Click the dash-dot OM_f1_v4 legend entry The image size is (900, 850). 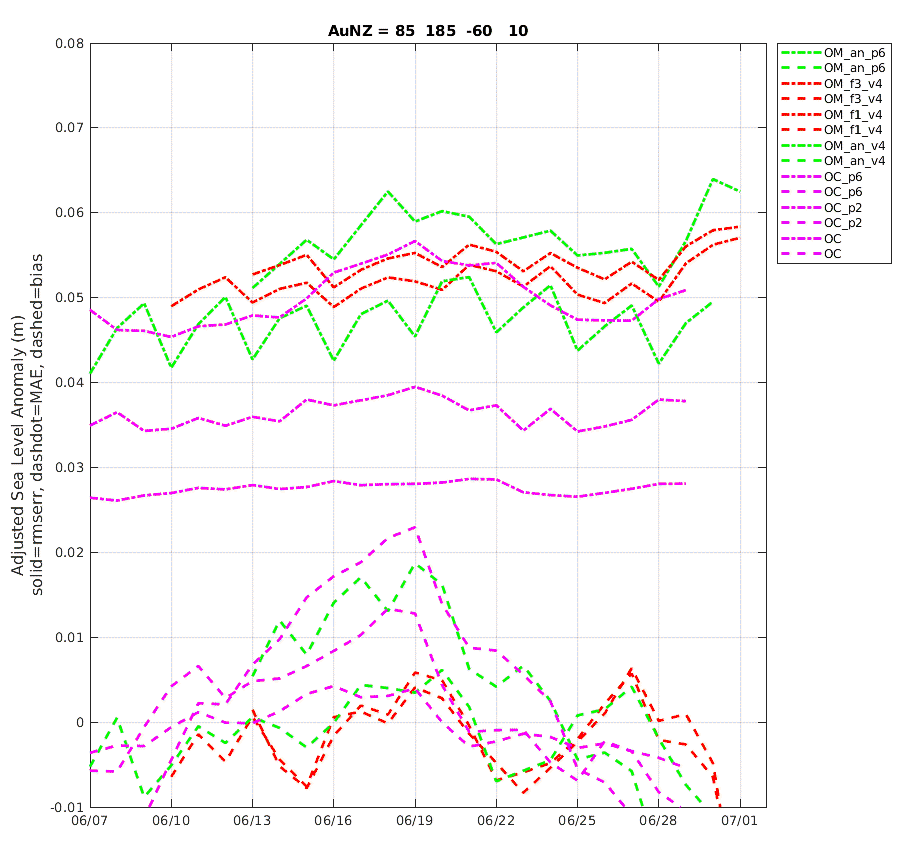(x=832, y=115)
